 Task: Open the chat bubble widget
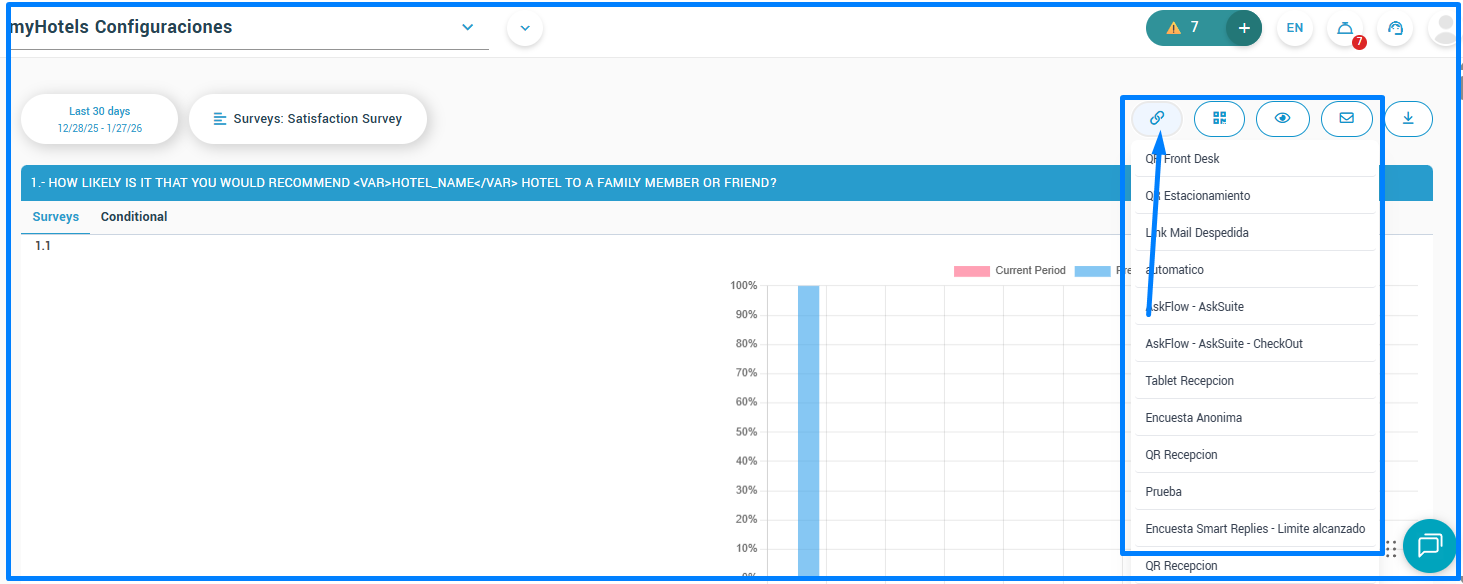click(1429, 545)
